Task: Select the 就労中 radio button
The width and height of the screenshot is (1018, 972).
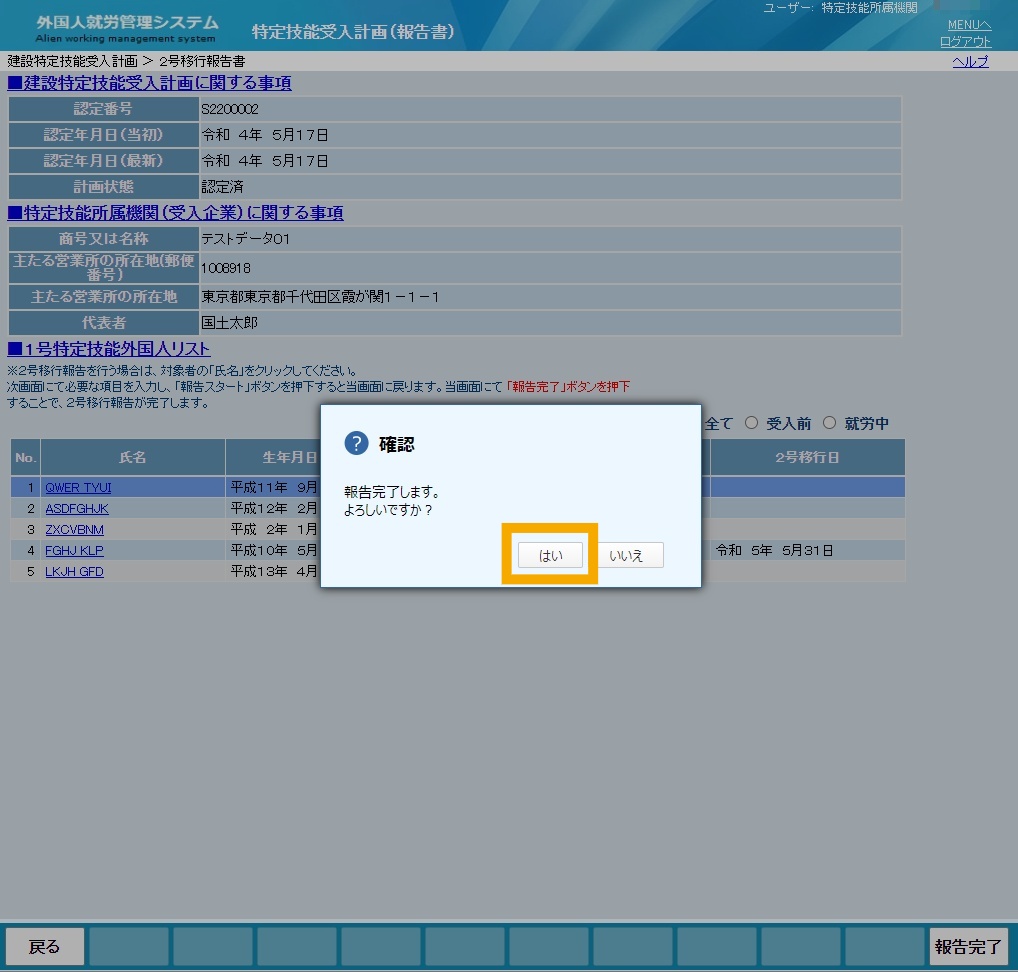Action: pos(829,423)
